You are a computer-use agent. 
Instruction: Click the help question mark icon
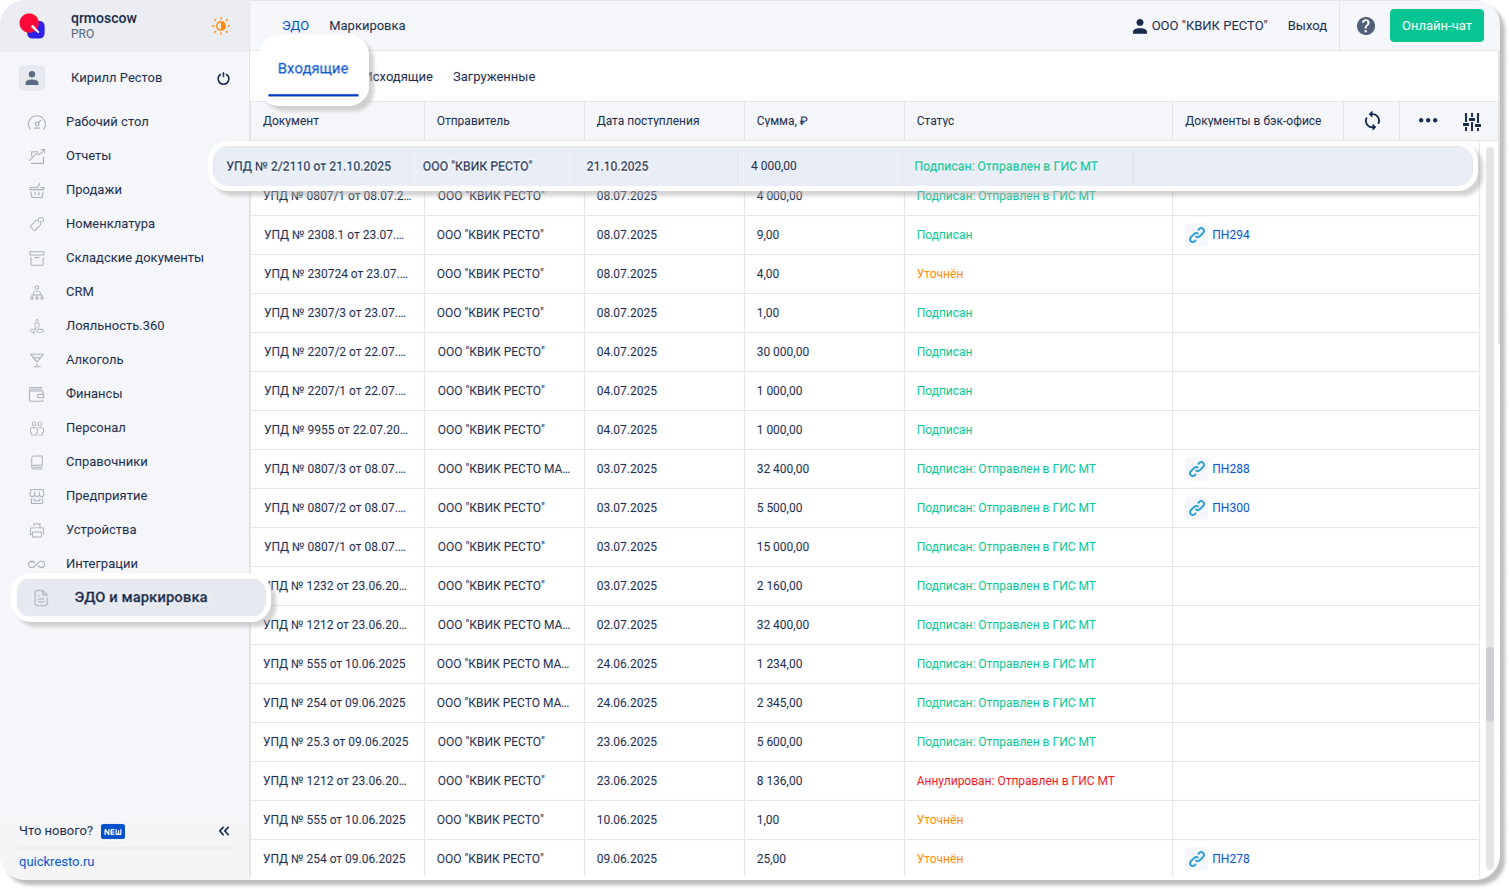point(1365,26)
